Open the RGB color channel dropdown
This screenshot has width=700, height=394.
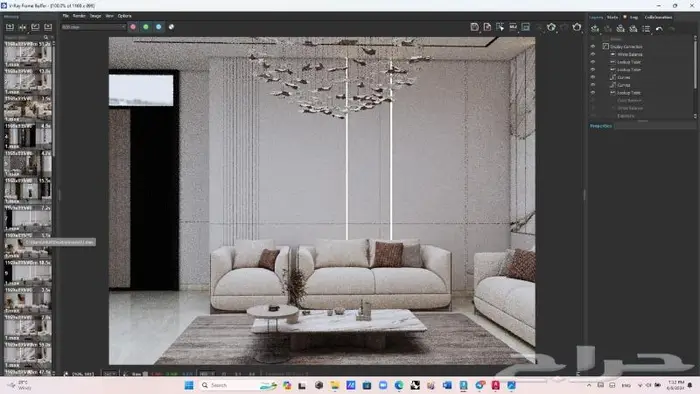94,27
